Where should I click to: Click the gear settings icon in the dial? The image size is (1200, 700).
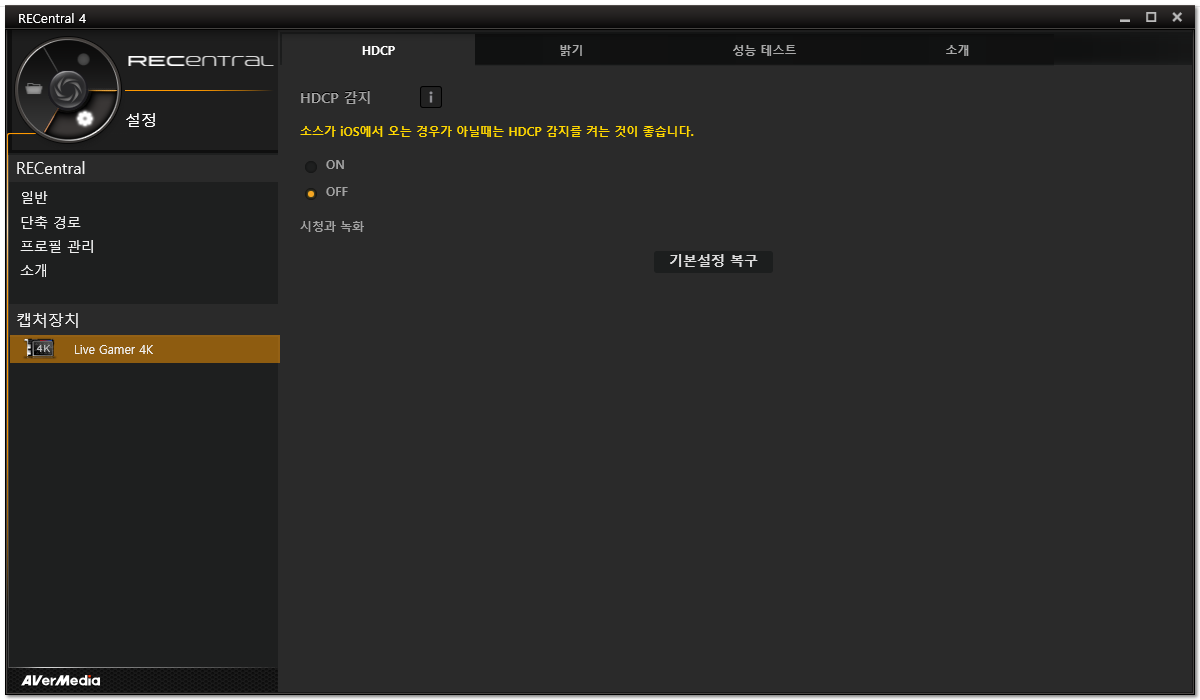click(85, 118)
